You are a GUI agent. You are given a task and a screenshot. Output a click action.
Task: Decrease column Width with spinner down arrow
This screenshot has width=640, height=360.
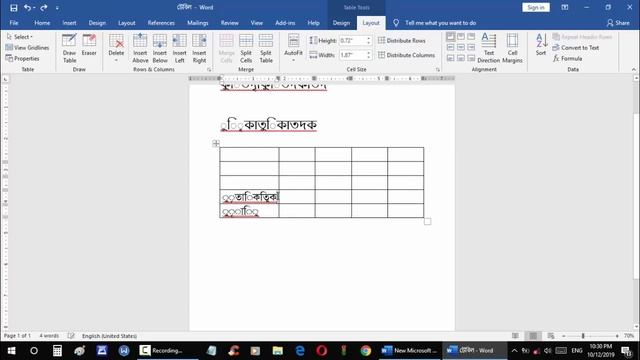click(x=369, y=58)
